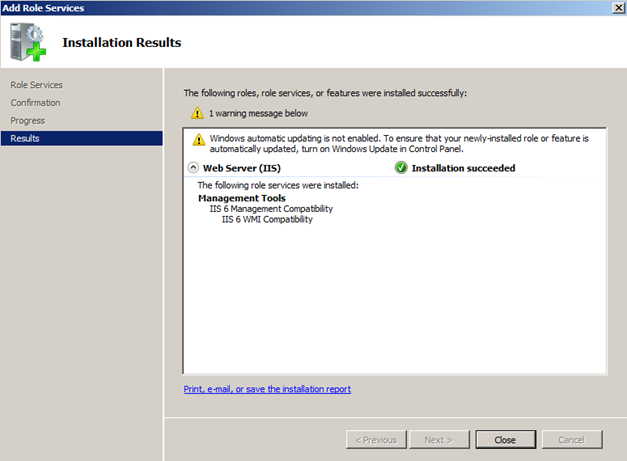Screen dimensions: 627x461
Task: Select the Role Services step
Action: click(x=36, y=85)
